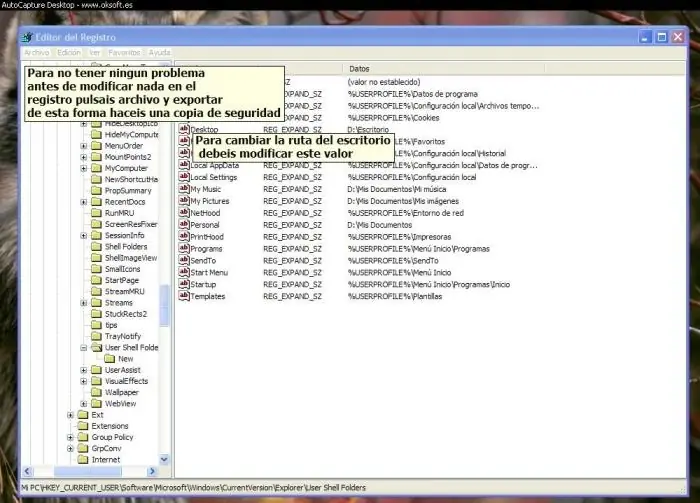Click the Group Policy folder icon
The width and height of the screenshot is (700, 503).
83,437
